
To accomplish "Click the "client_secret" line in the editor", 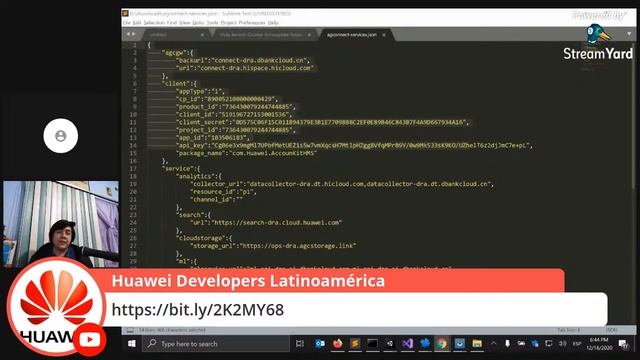I will (x=323, y=122).
